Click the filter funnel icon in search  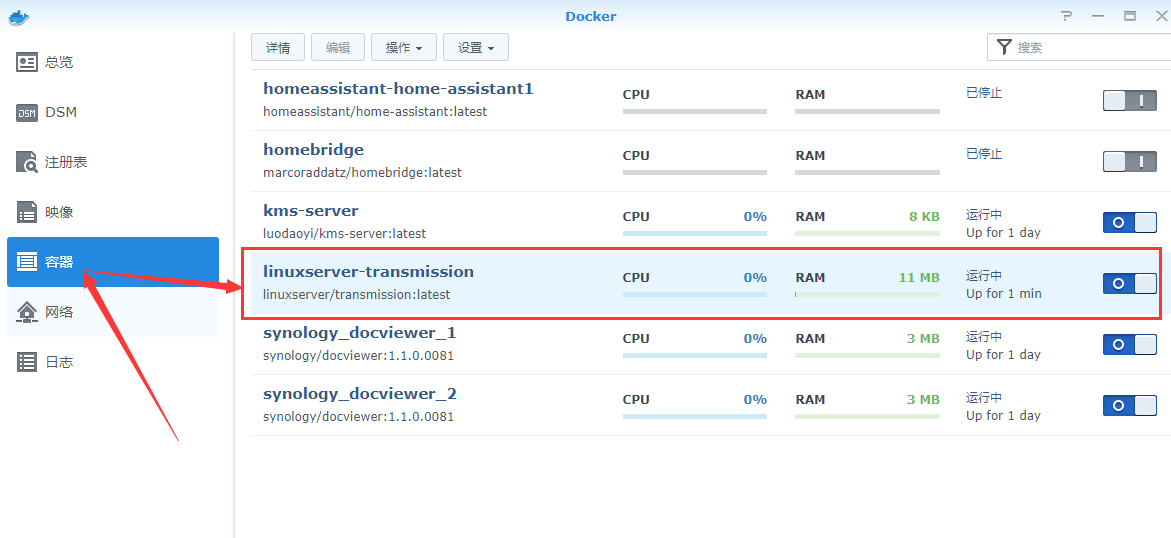tap(1004, 47)
